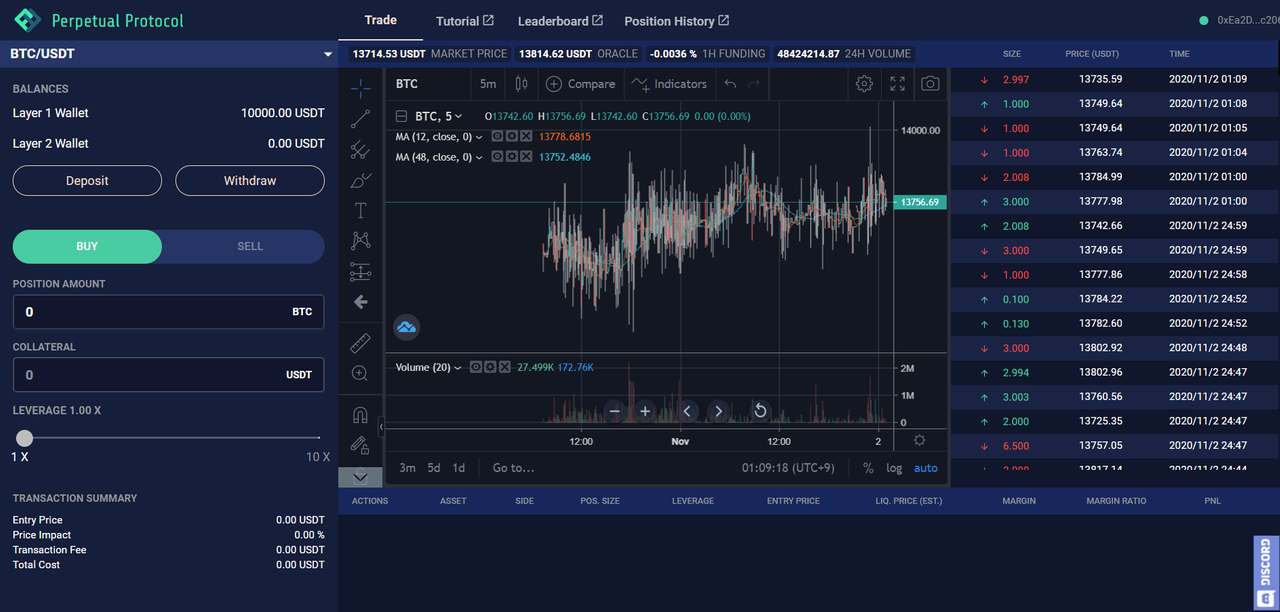
Task: Collapse the drawing toolbar side handle
Action: tap(380, 427)
